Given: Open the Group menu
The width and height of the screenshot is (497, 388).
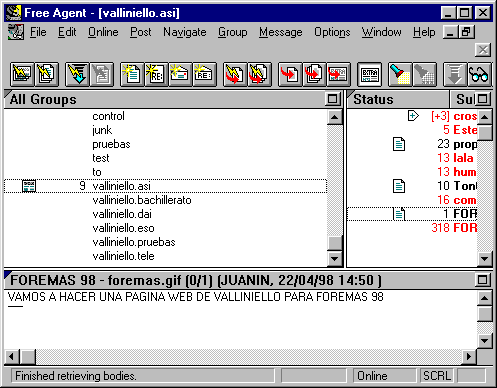Looking at the screenshot, I should (x=233, y=32).
